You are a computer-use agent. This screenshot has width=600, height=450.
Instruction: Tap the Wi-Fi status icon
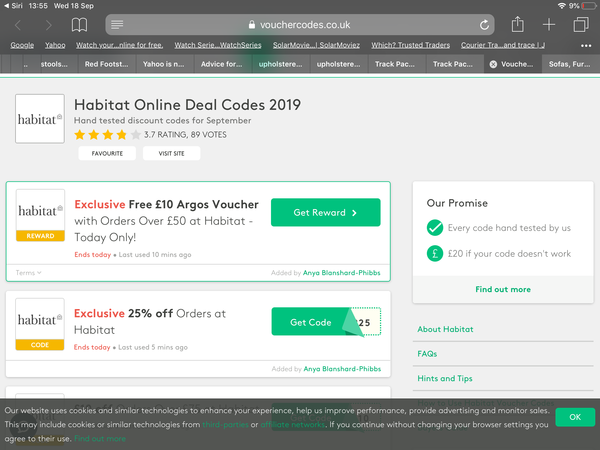pos(561,6)
